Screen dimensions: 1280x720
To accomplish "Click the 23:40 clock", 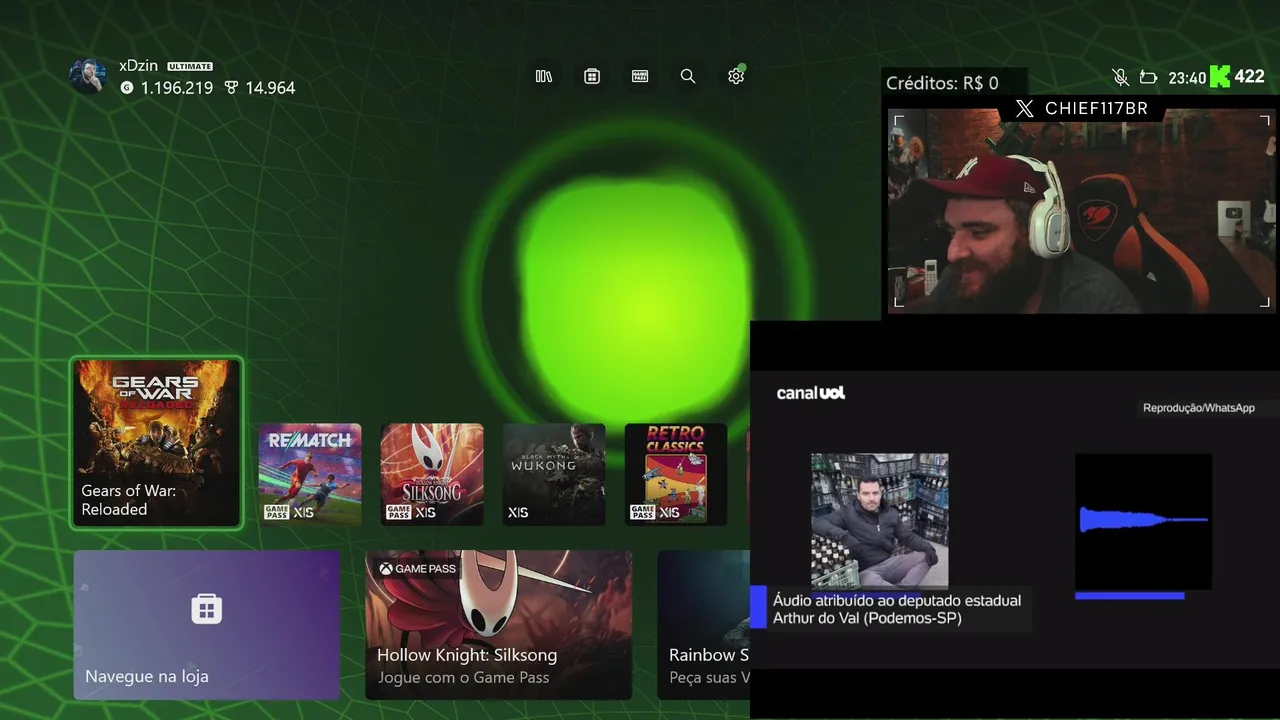I will pos(1187,78).
